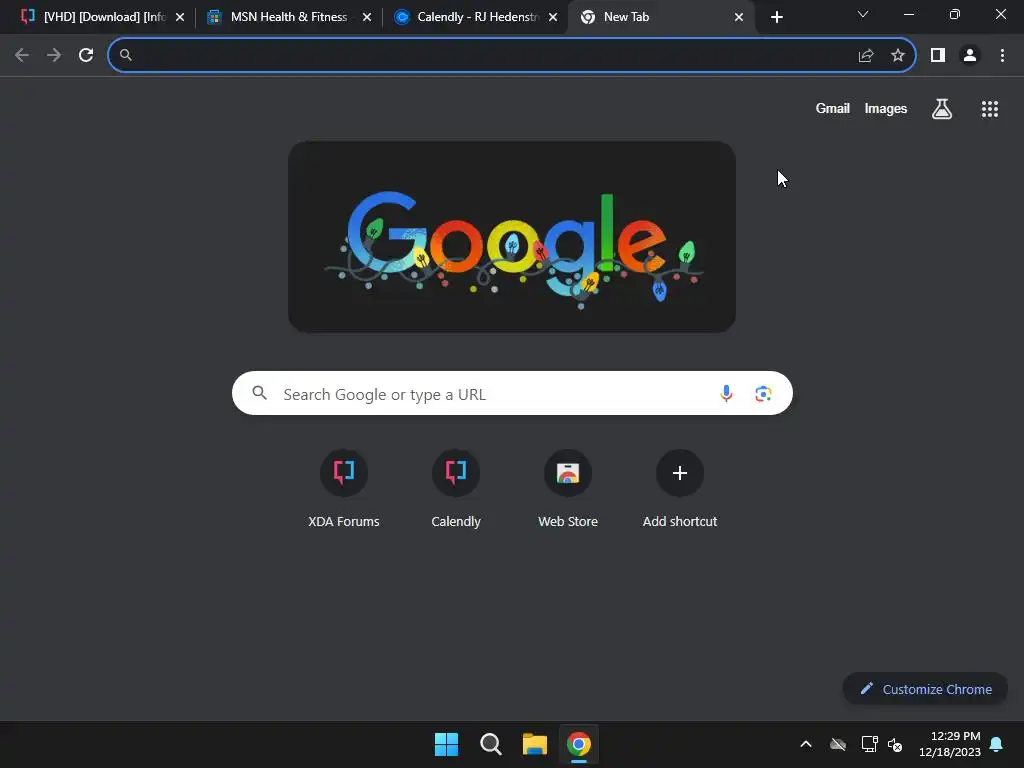Close the New Tab tab
Image resolution: width=1024 pixels, height=768 pixels.
(739, 17)
